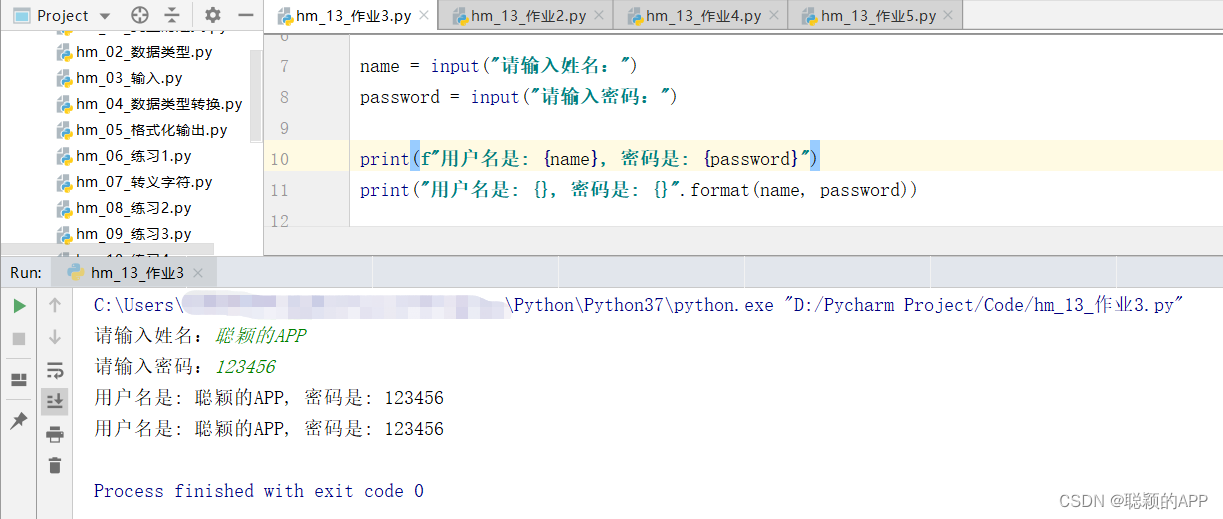1223x519 pixels.
Task: Click line number 10 in gutter
Action: [279, 159]
